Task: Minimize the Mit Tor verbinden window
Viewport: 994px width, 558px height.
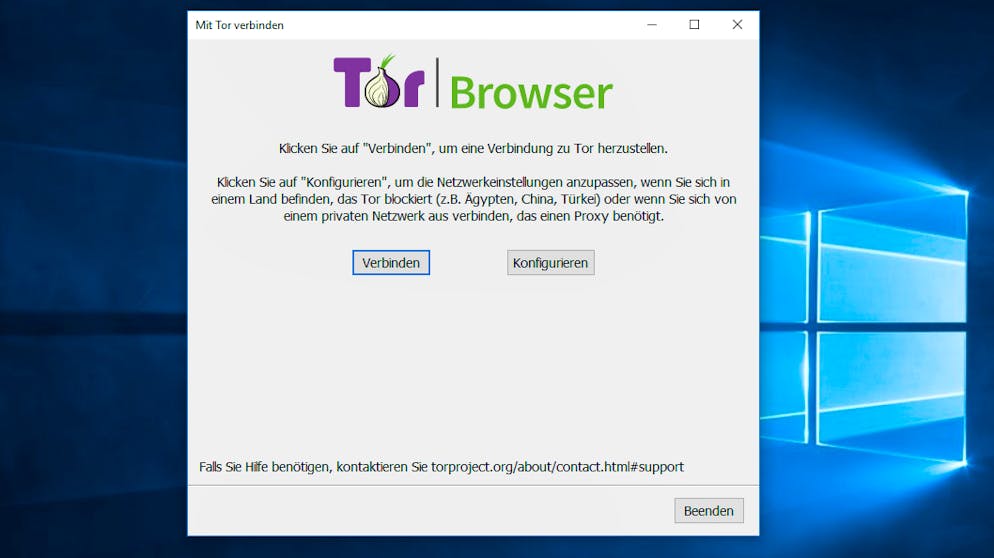Action: pos(652,25)
